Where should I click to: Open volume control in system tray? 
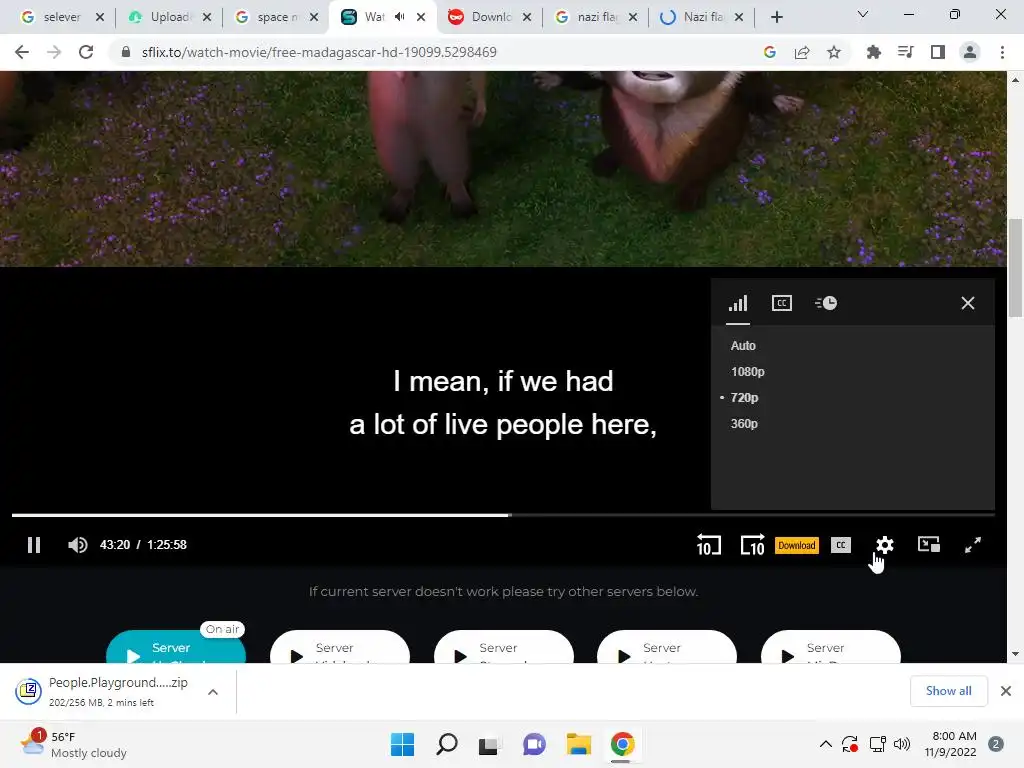902,744
